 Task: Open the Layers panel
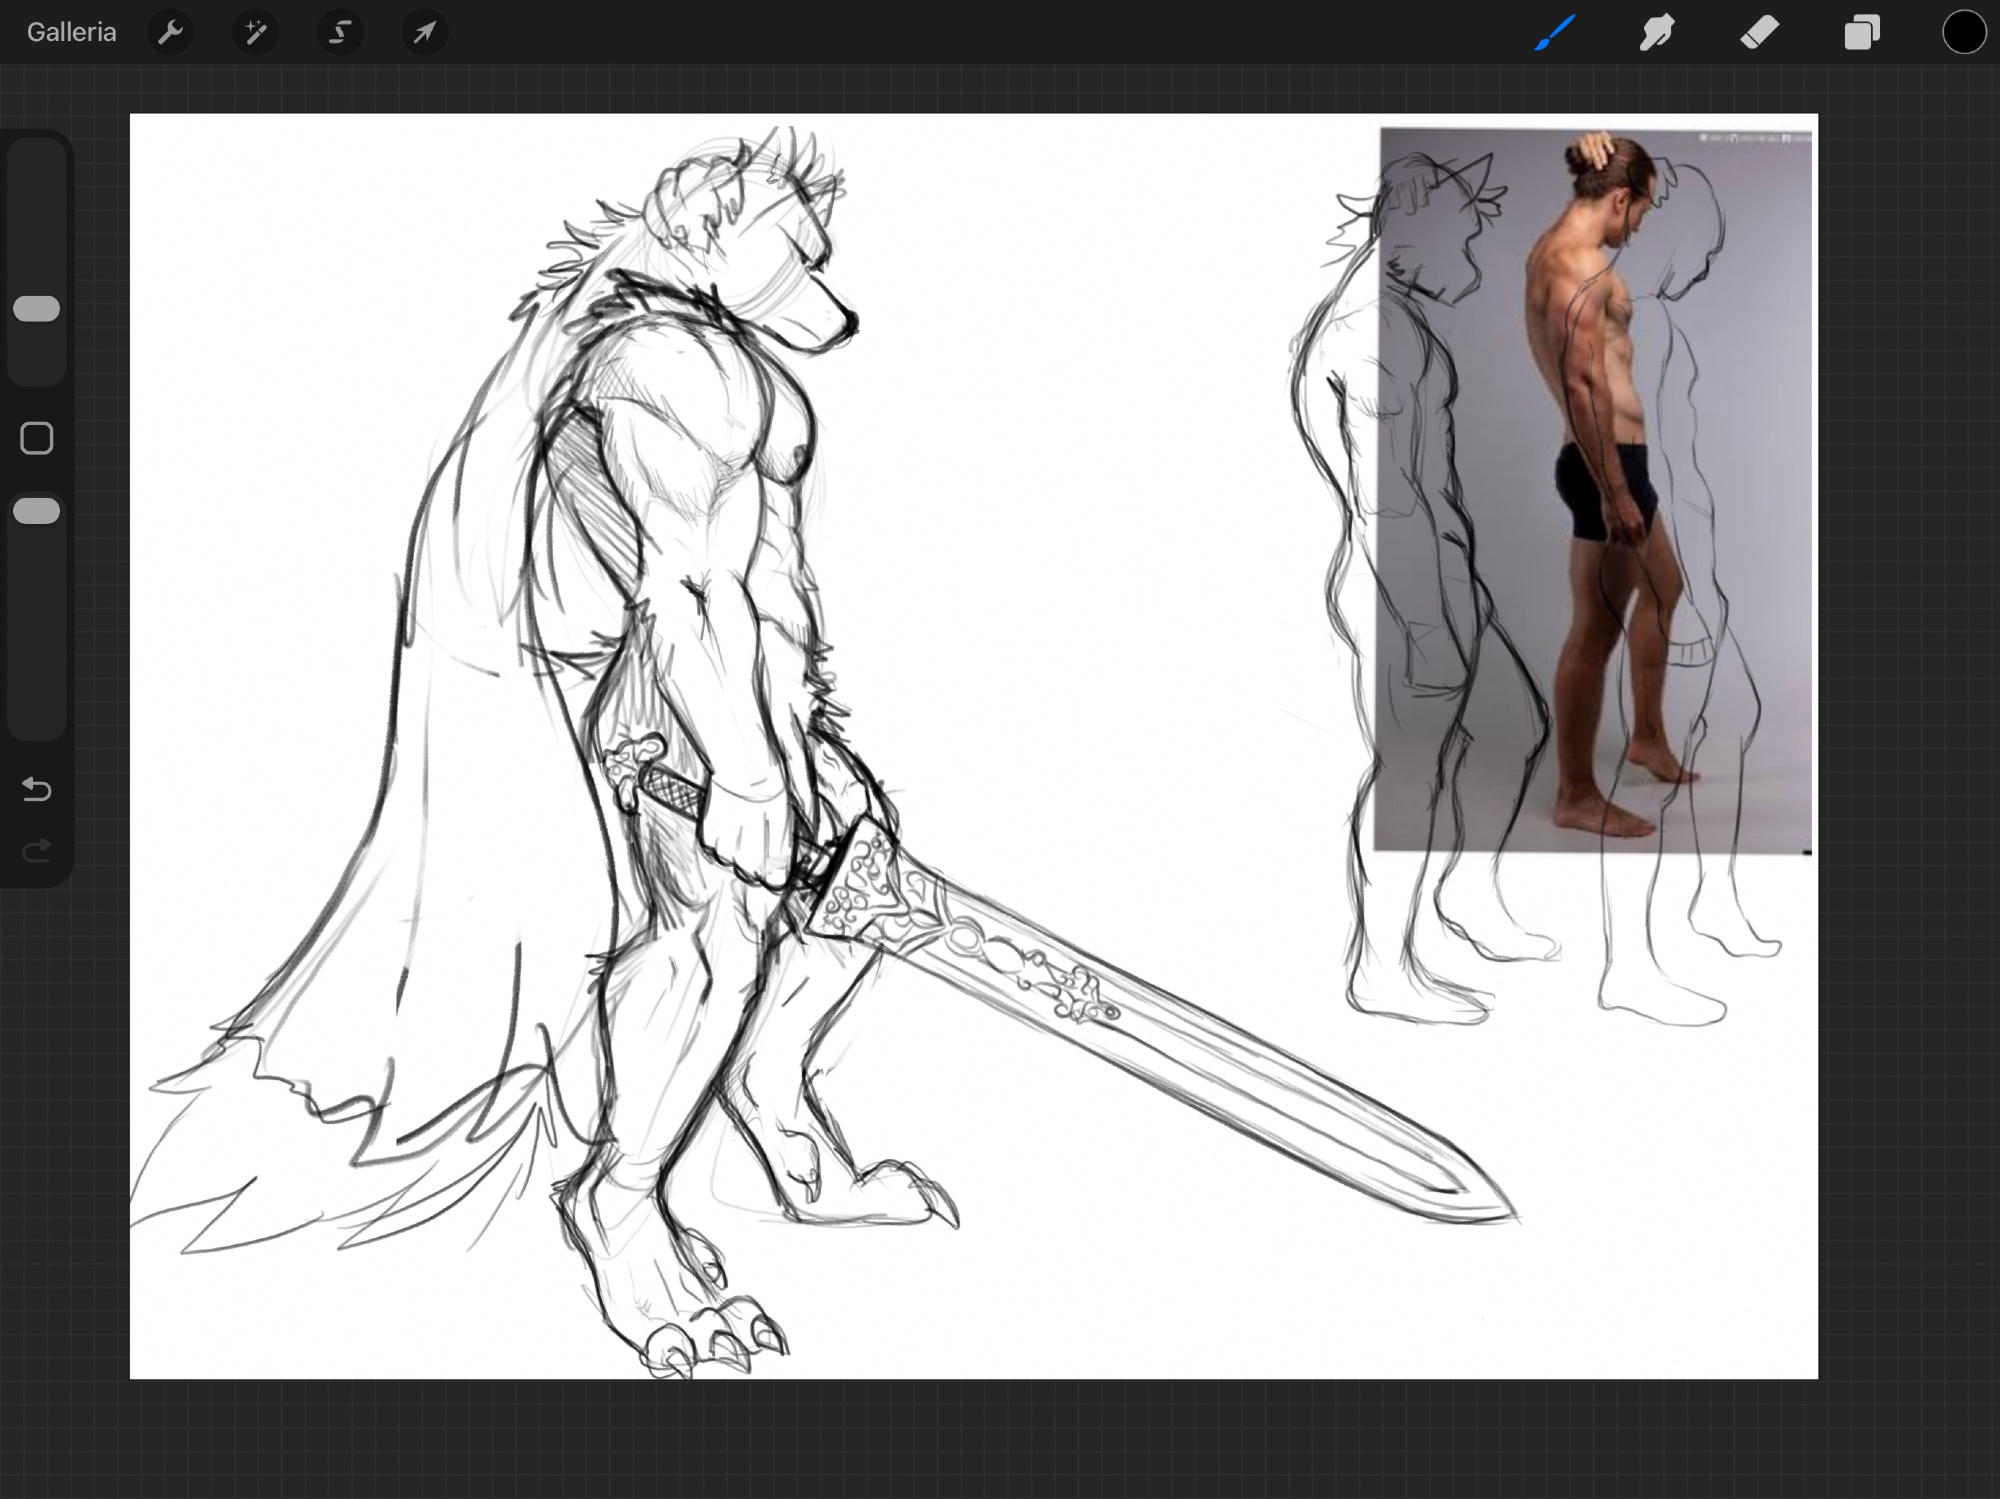(1862, 33)
